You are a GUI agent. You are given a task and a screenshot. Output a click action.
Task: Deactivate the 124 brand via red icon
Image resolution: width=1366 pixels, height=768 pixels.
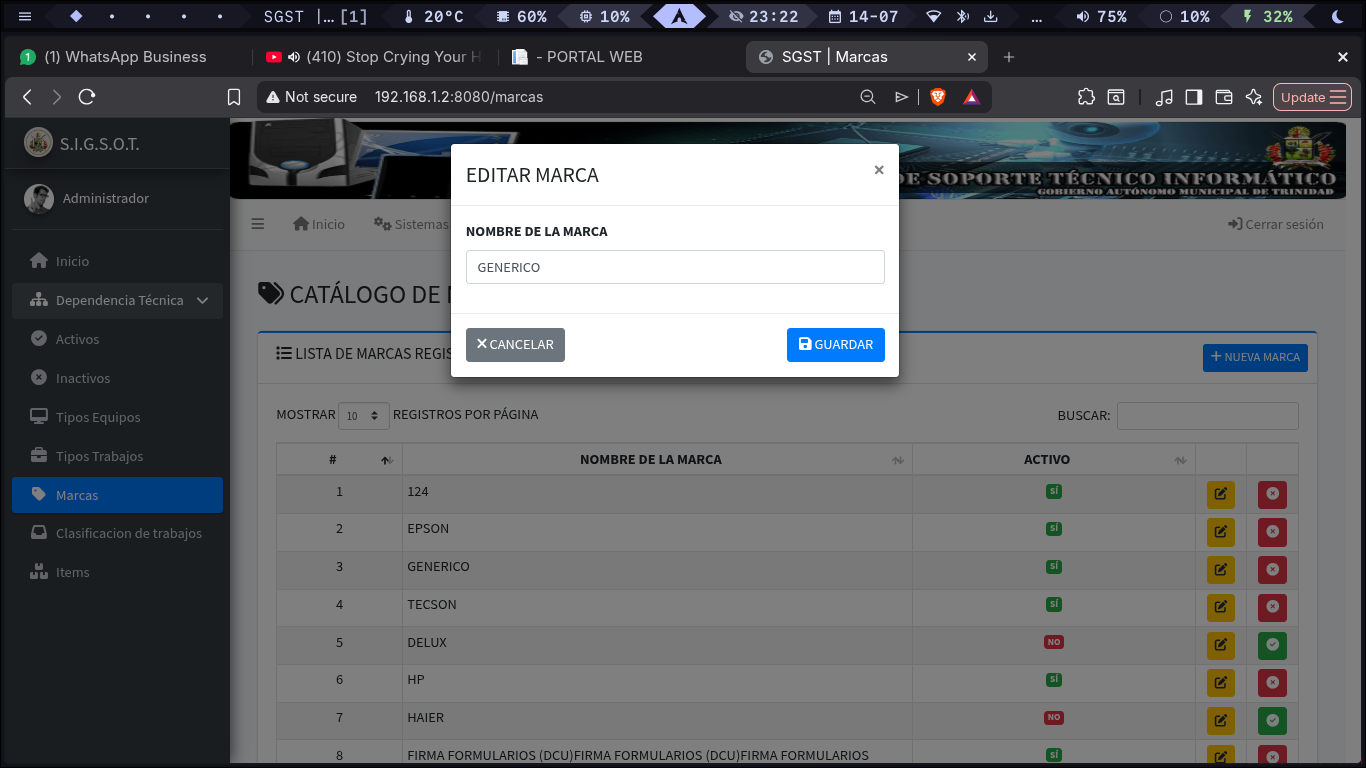click(x=1272, y=494)
